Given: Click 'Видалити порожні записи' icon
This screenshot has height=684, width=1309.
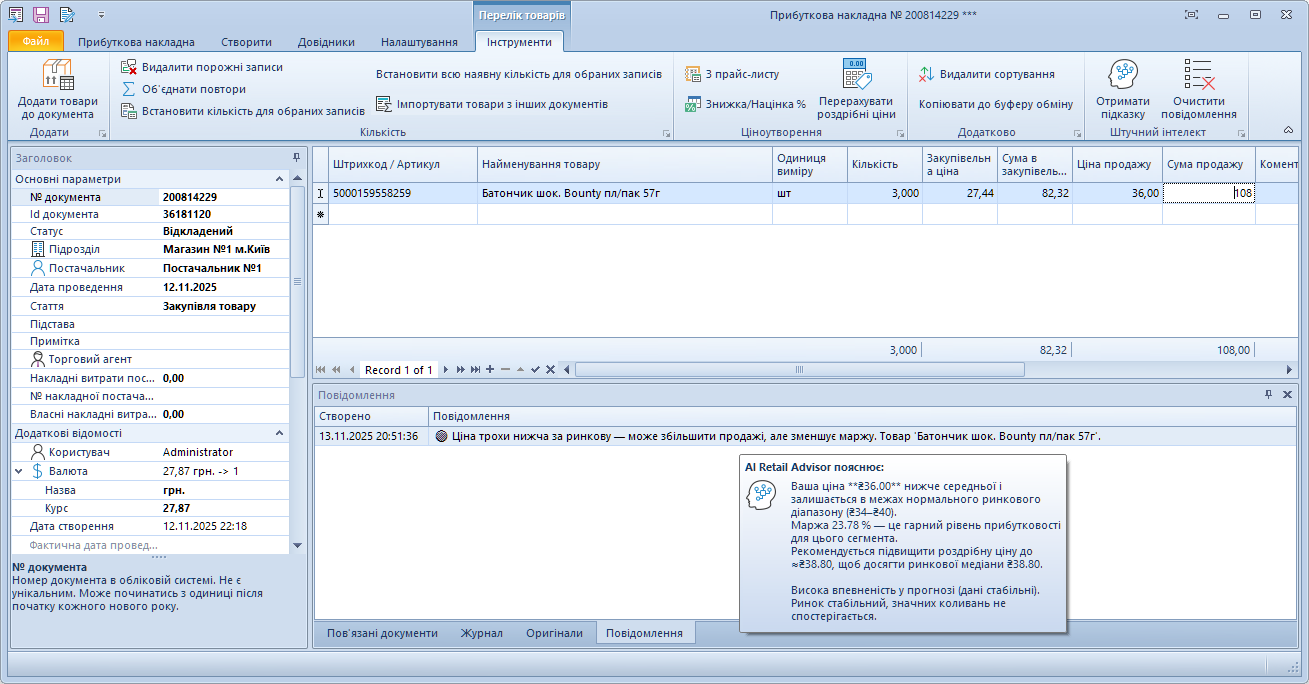Looking at the screenshot, I should tap(129, 67).
